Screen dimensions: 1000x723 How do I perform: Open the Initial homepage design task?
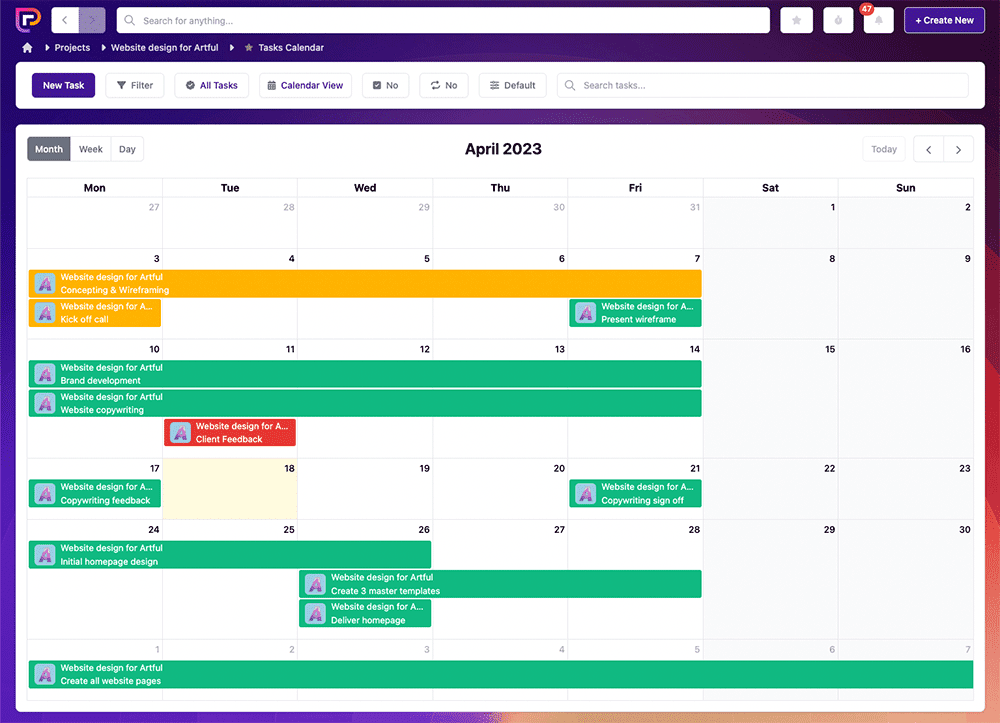click(230, 555)
